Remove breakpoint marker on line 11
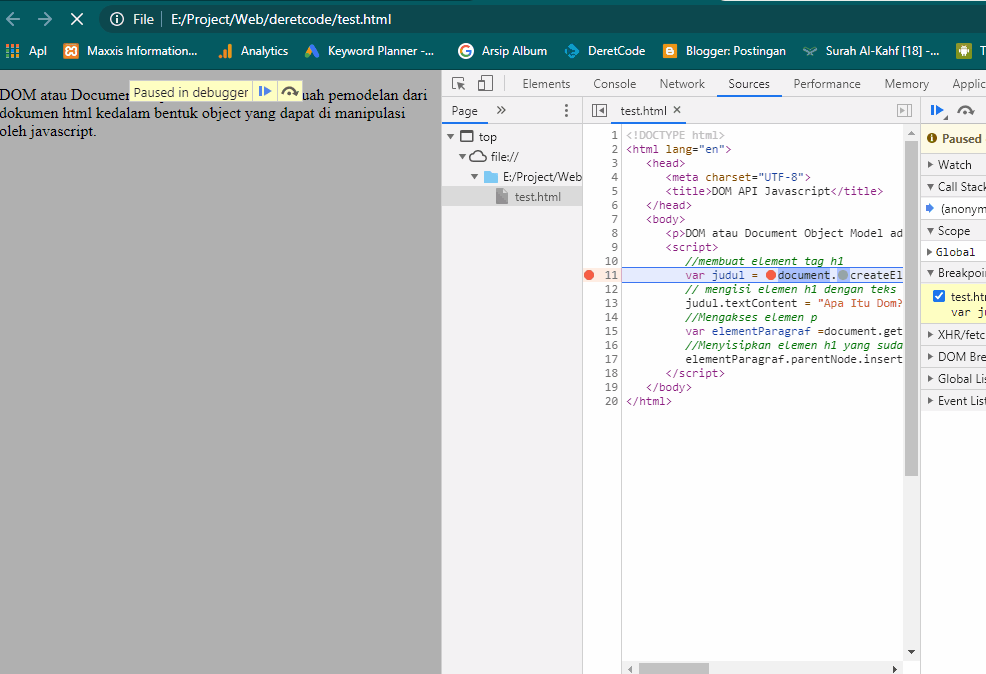The width and height of the screenshot is (986, 674). pos(589,275)
